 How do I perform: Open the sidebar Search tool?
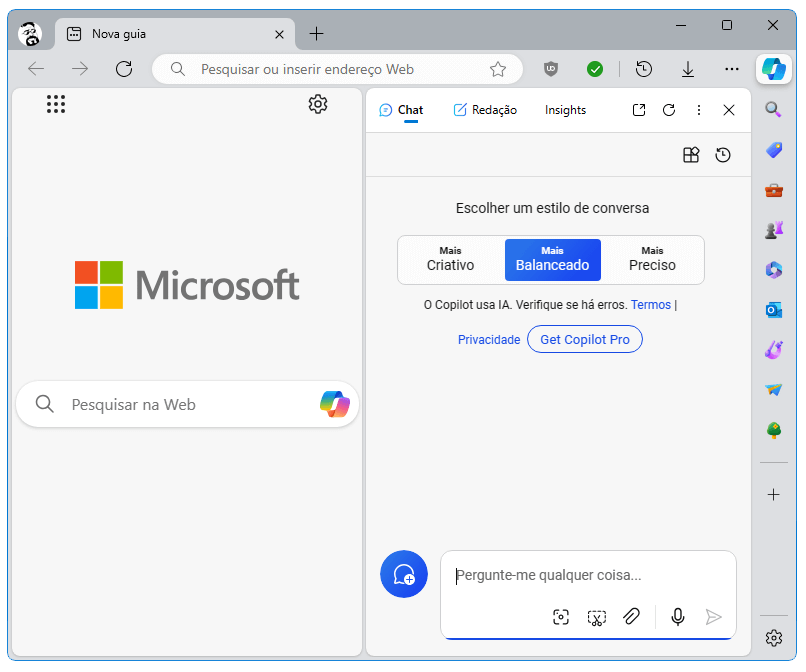(x=774, y=110)
